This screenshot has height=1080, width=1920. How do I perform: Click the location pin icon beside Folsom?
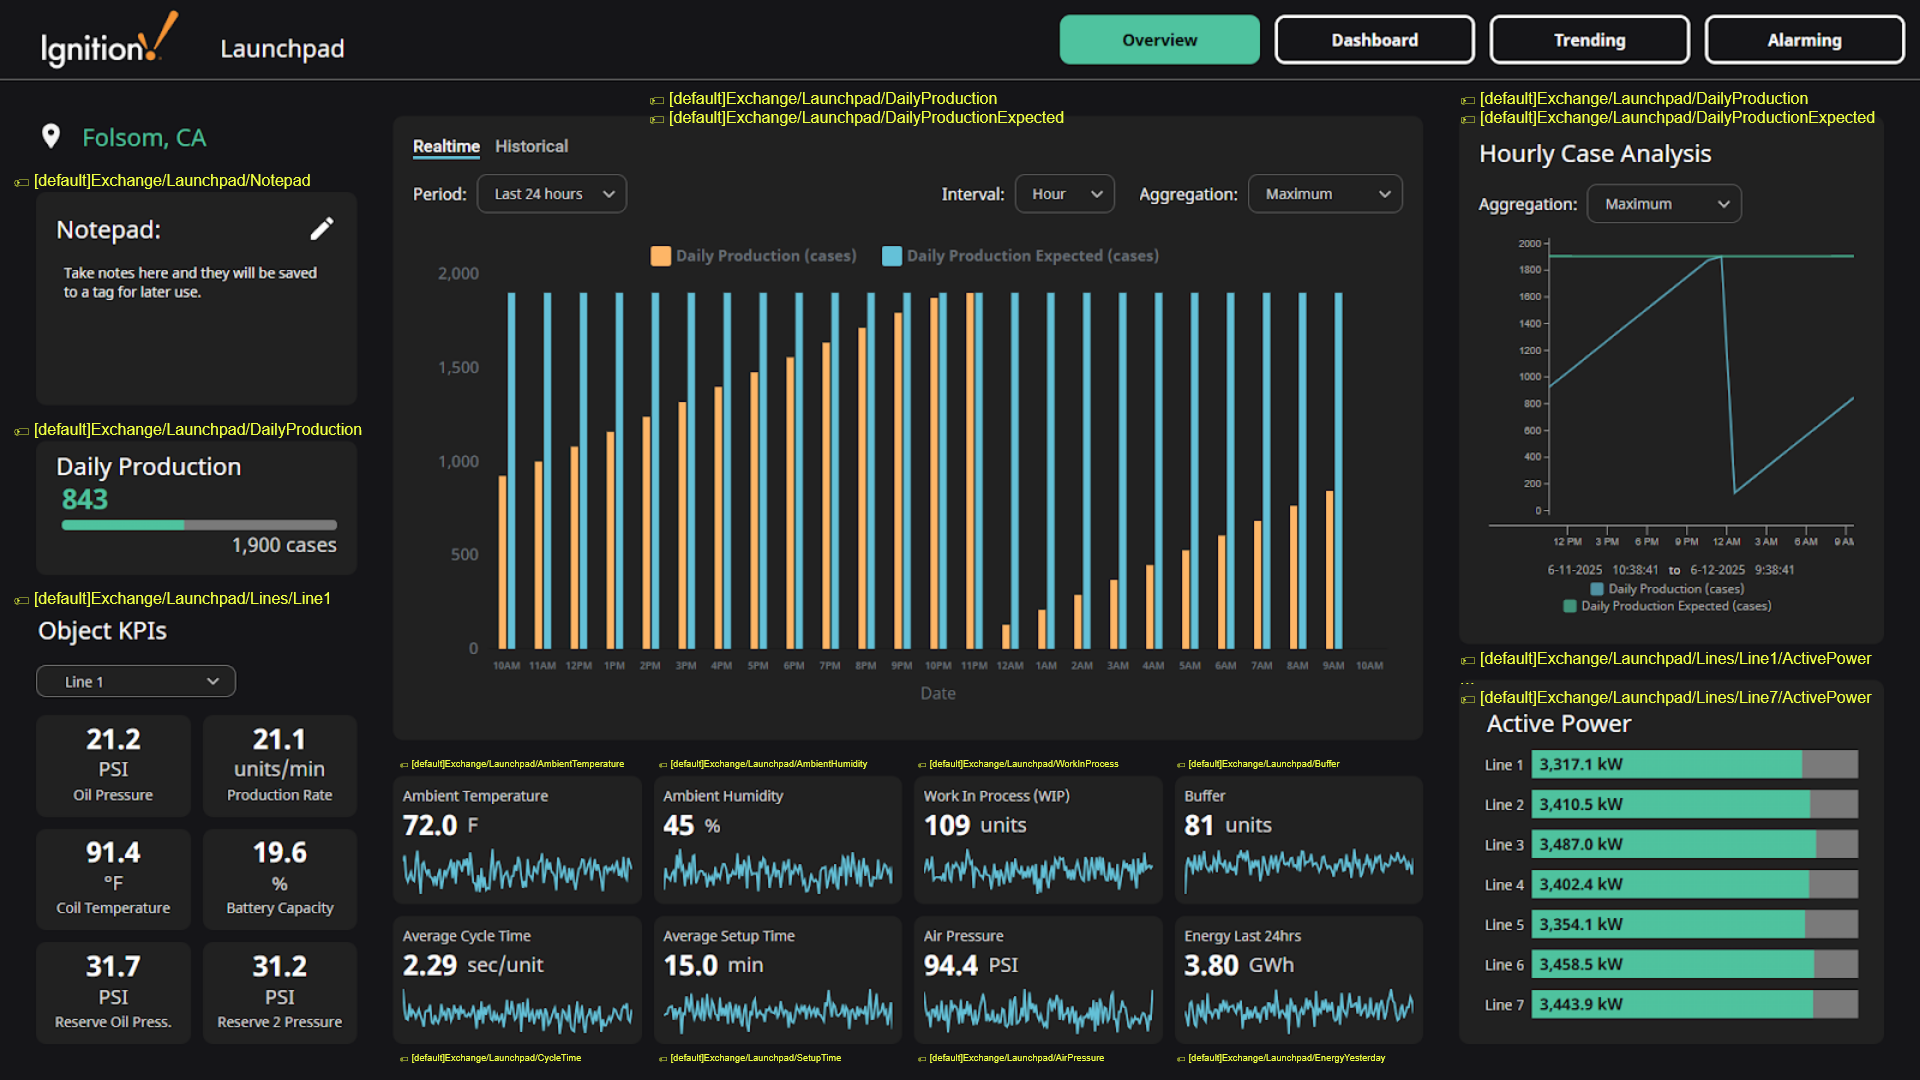[51, 137]
